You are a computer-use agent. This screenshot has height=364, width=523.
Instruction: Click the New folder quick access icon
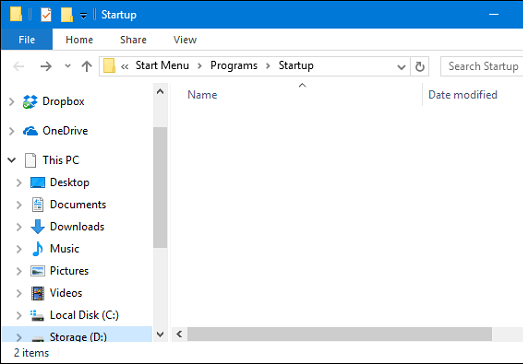coord(67,15)
